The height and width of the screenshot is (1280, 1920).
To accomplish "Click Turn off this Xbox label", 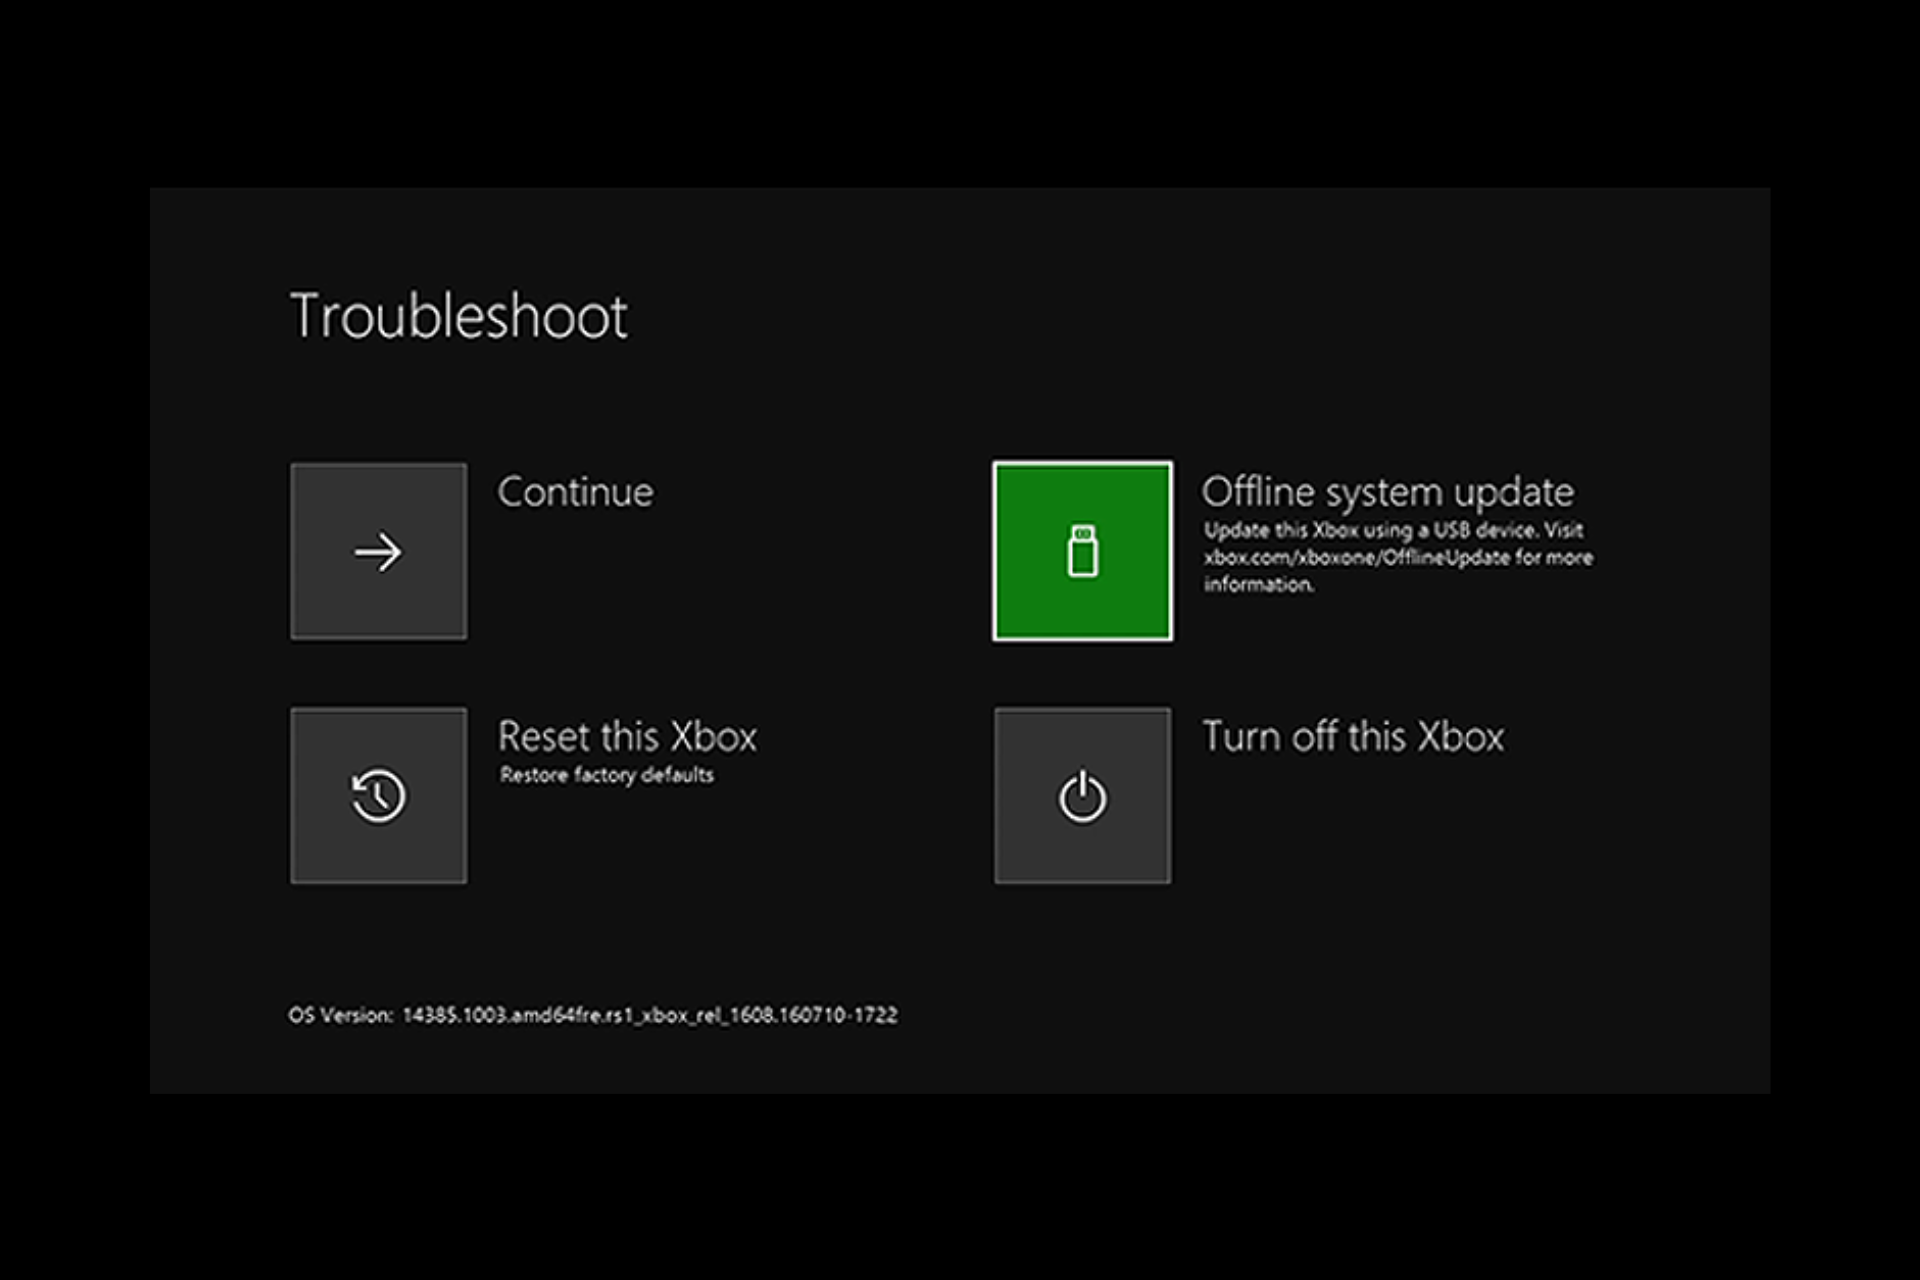I will 1352,737.
